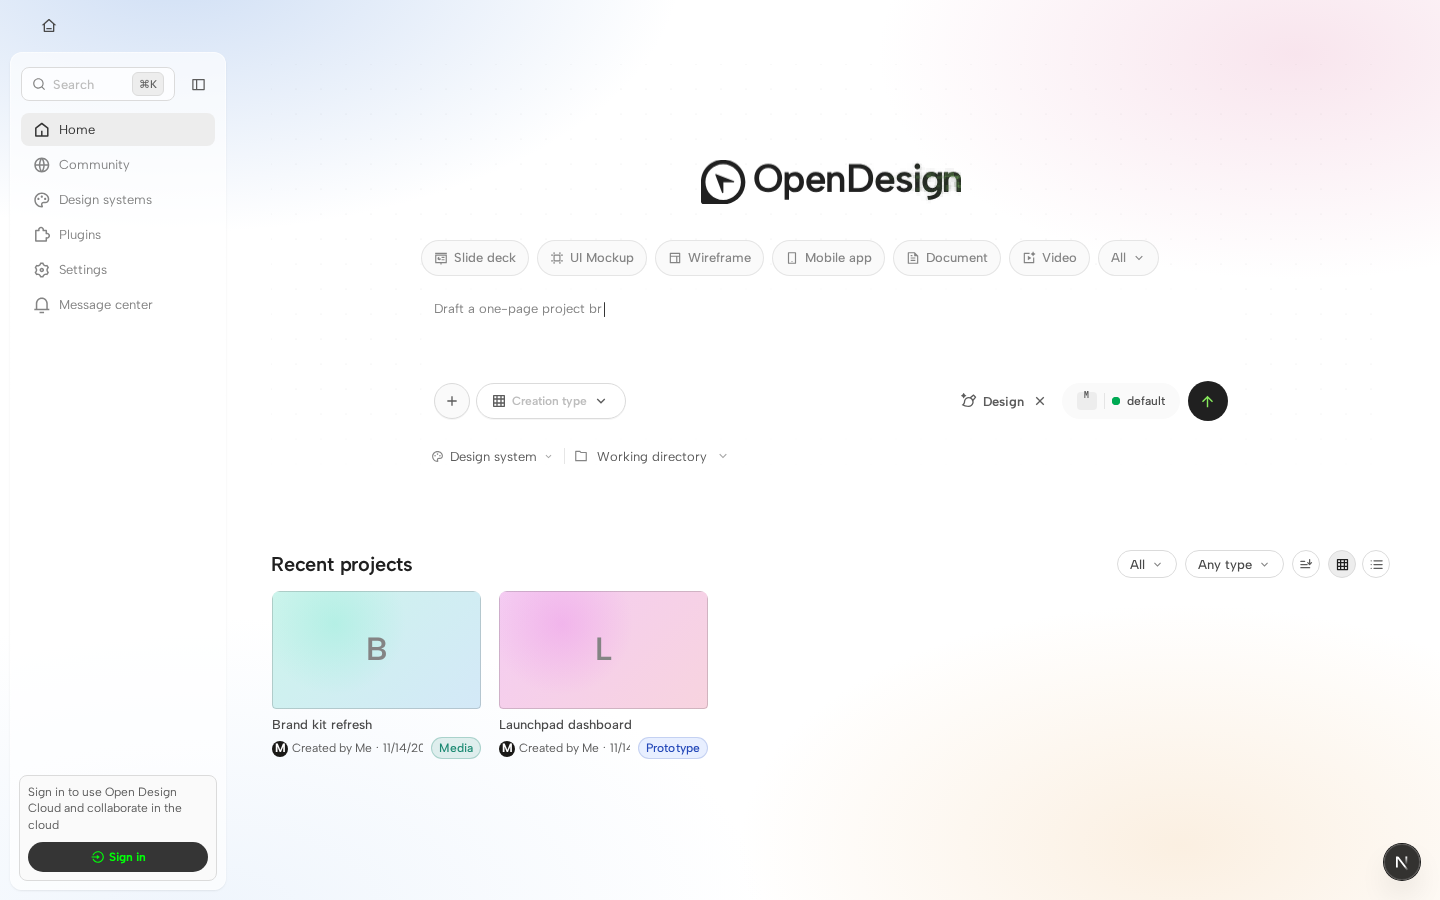Switch to grid view
The image size is (1440, 900).
1342,564
